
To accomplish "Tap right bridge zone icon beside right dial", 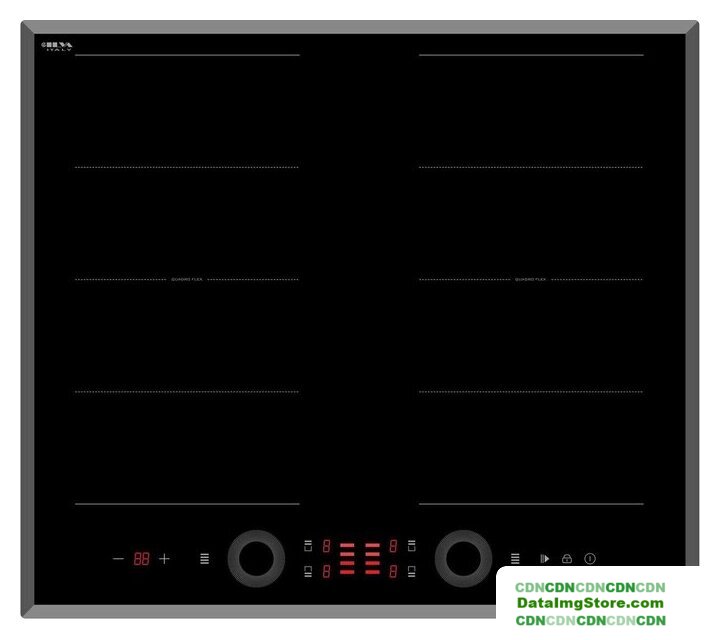I will coord(515,559).
